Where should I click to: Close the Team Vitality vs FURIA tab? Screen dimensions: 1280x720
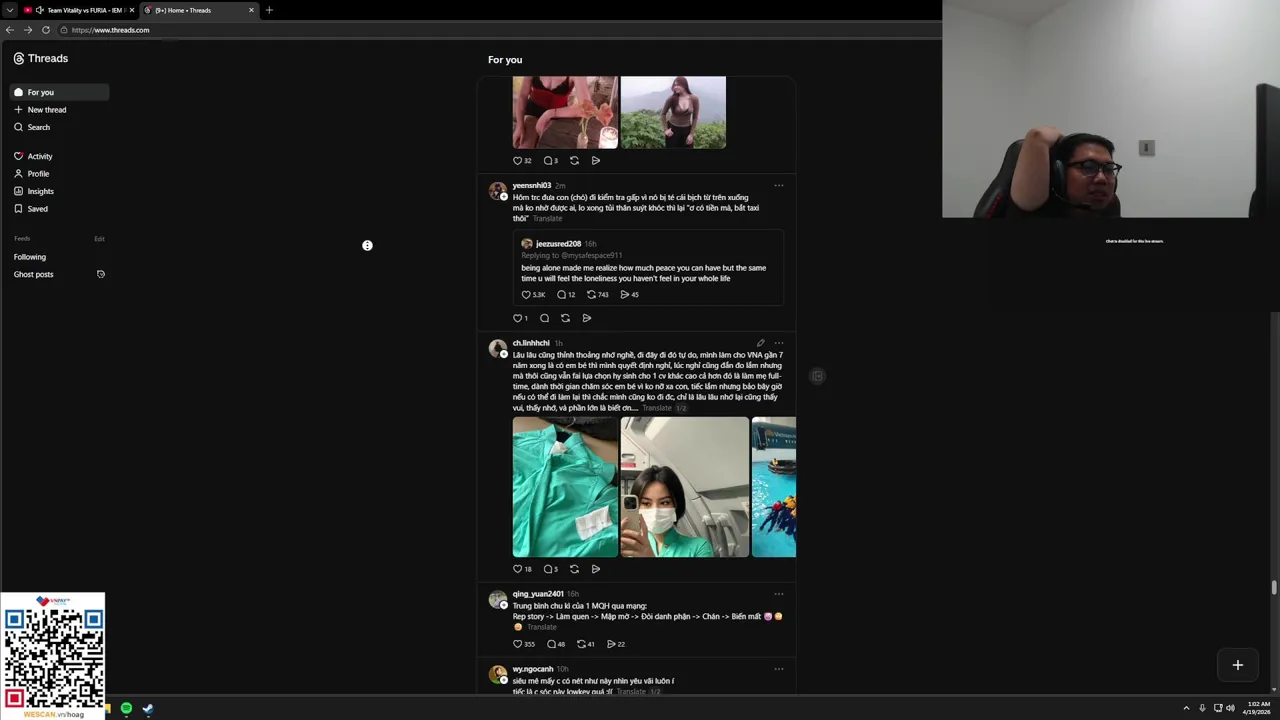(131, 10)
